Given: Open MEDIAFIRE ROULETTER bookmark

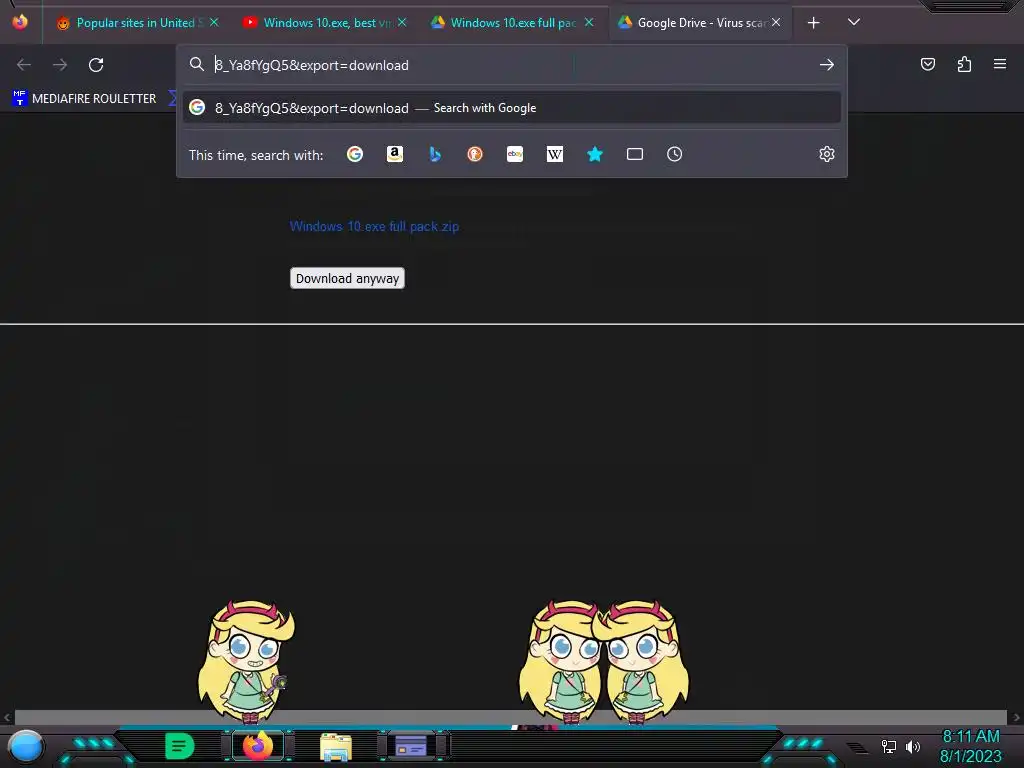Looking at the screenshot, I should (x=85, y=99).
